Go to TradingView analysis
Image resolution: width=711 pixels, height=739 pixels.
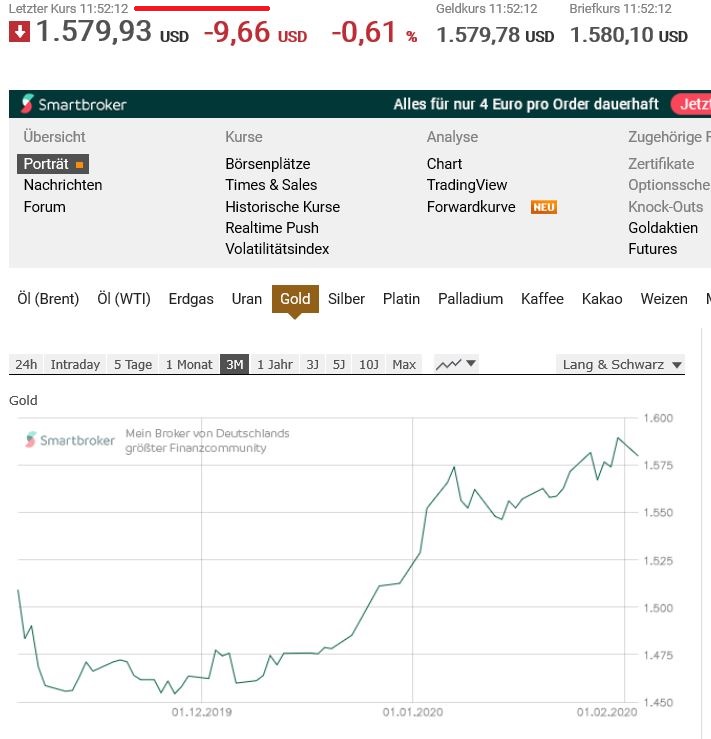pos(467,185)
